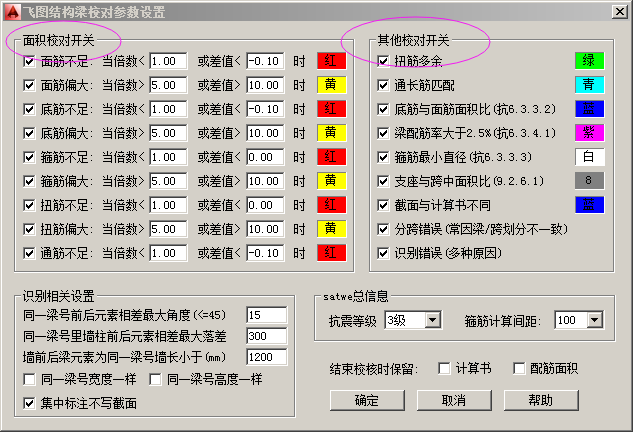The height and width of the screenshot is (432, 633).
Task: Uncheck 集中标注不写截面 option
Action: (29, 403)
